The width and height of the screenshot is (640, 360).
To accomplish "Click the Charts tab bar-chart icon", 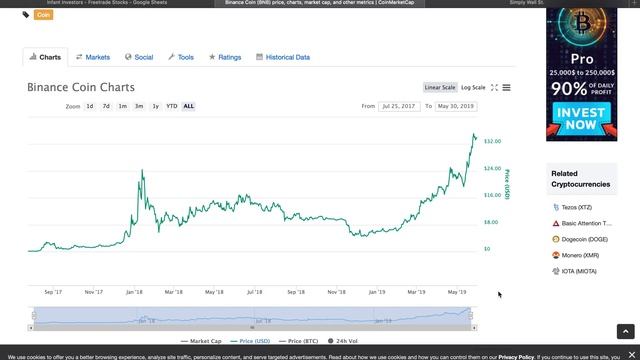I will (x=33, y=57).
